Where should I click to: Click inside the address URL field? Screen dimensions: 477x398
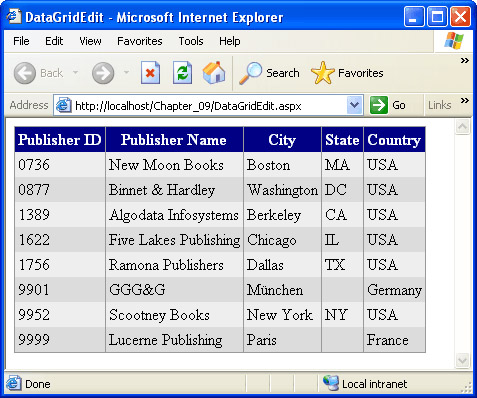click(x=210, y=106)
